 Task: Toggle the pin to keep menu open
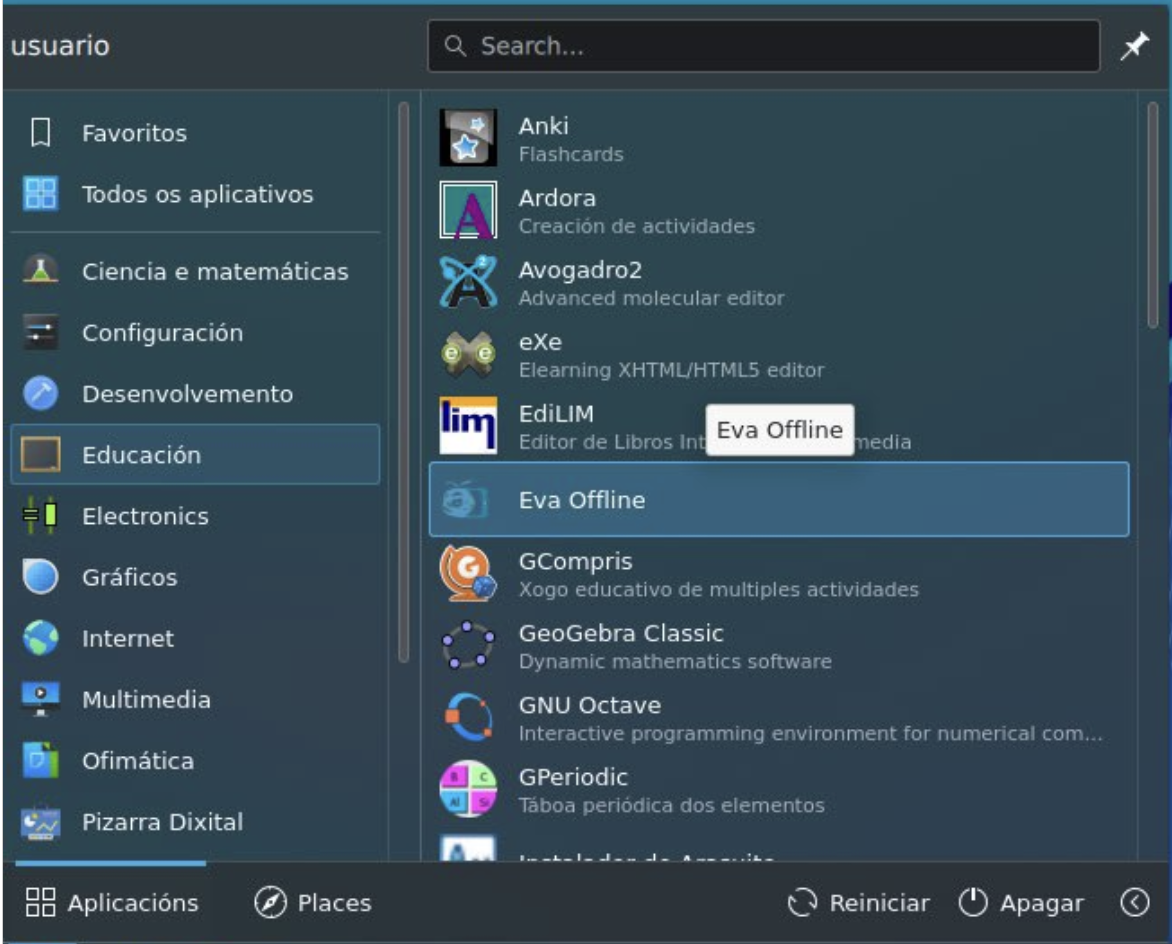point(1133,47)
